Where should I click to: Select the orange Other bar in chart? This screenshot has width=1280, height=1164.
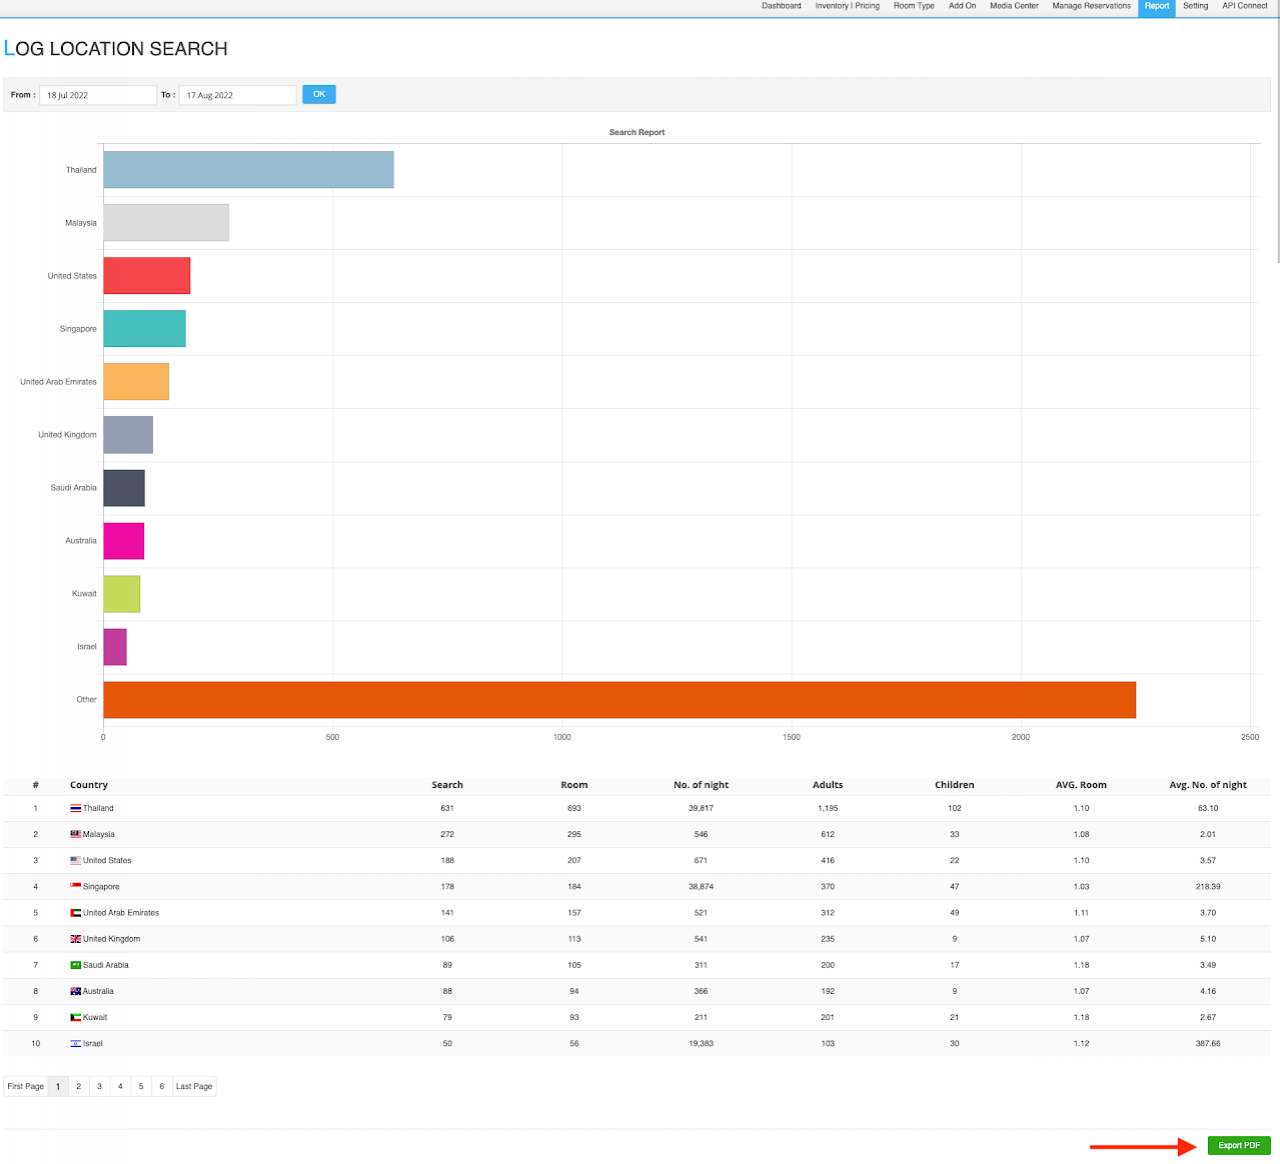coord(619,700)
